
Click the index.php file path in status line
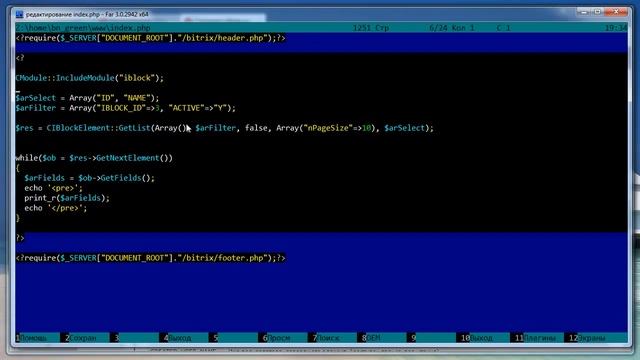point(83,28)
